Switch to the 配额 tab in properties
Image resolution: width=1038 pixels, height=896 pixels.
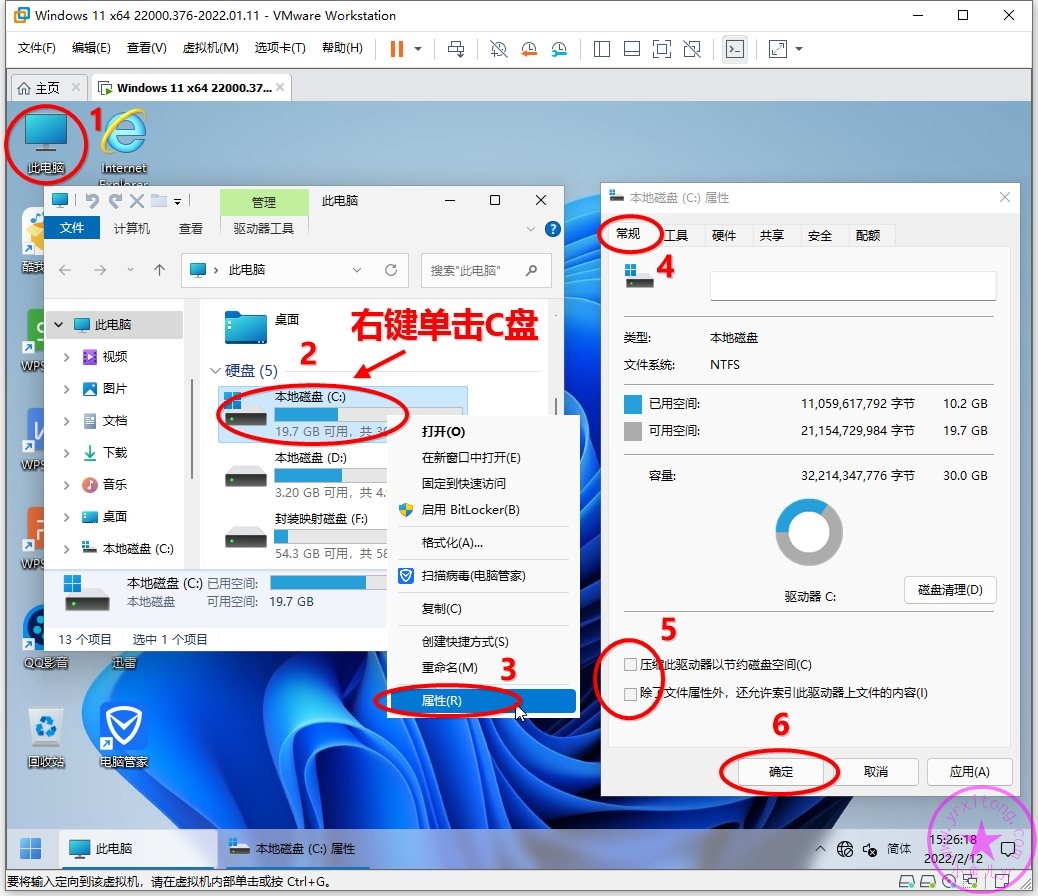pos(868,235)
